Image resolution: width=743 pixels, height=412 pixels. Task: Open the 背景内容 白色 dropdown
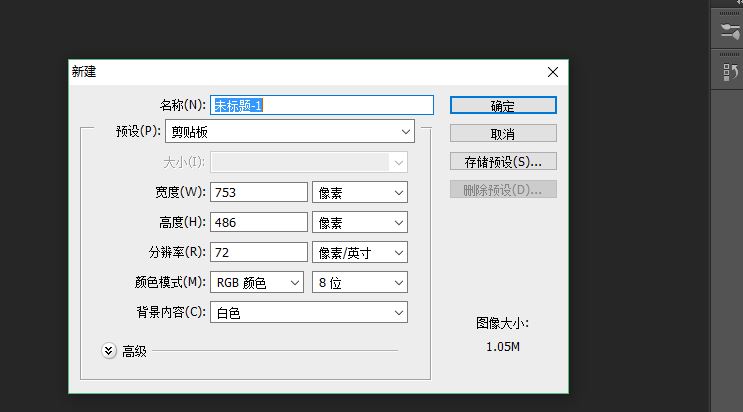coord(308,312)
